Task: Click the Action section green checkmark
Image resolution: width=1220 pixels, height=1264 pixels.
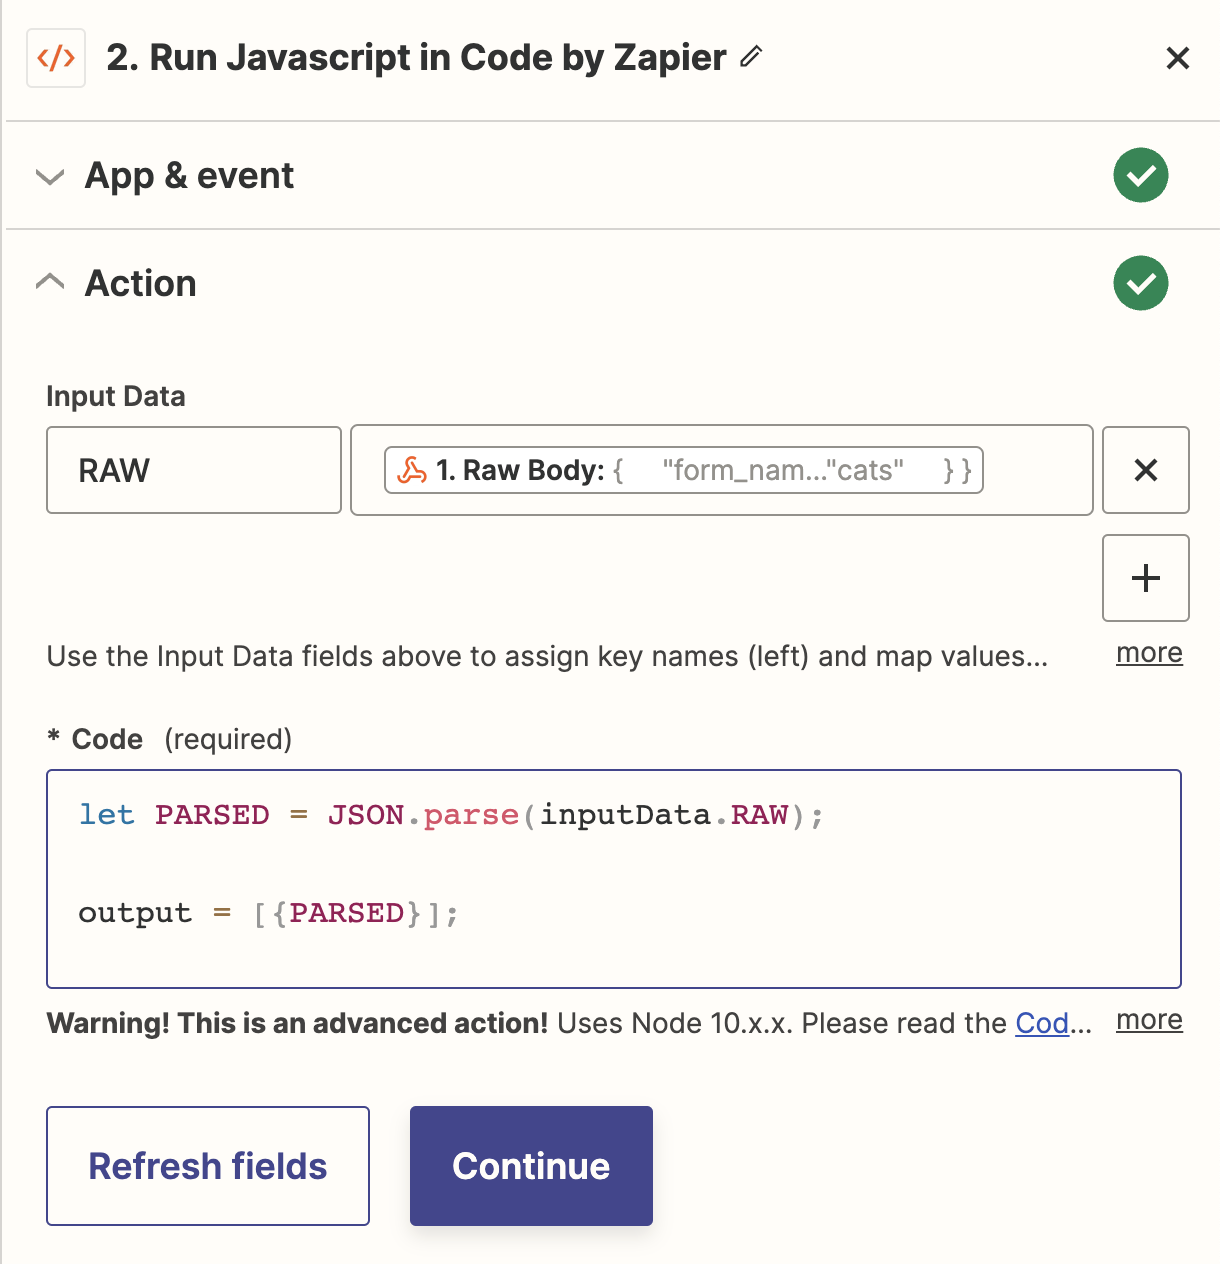Action: coord(1140,283)
